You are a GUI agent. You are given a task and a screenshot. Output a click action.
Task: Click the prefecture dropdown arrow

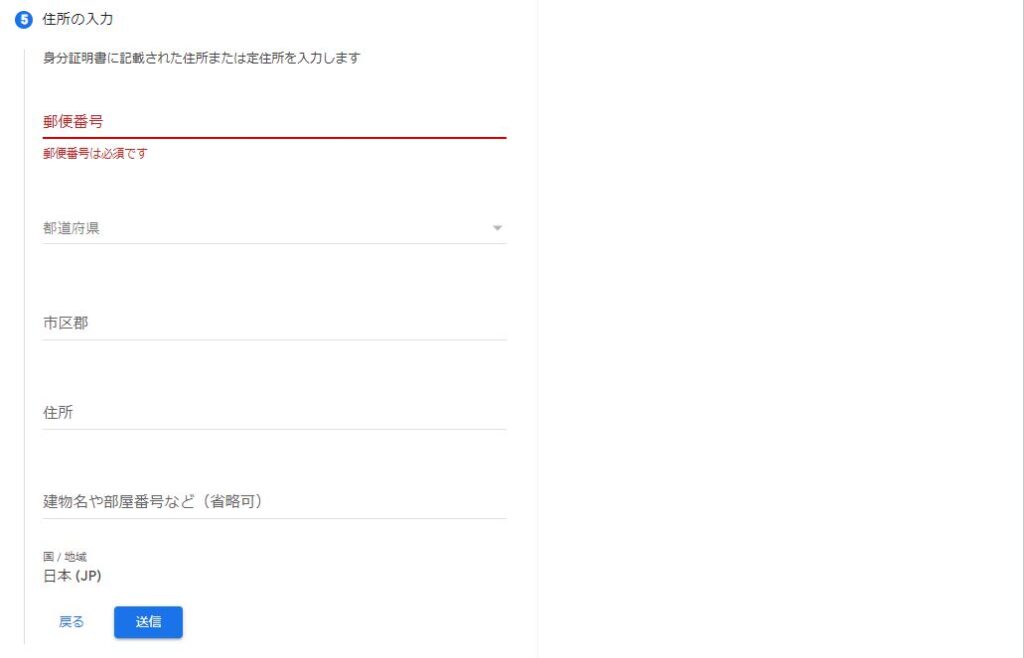[x=497, y=228]
